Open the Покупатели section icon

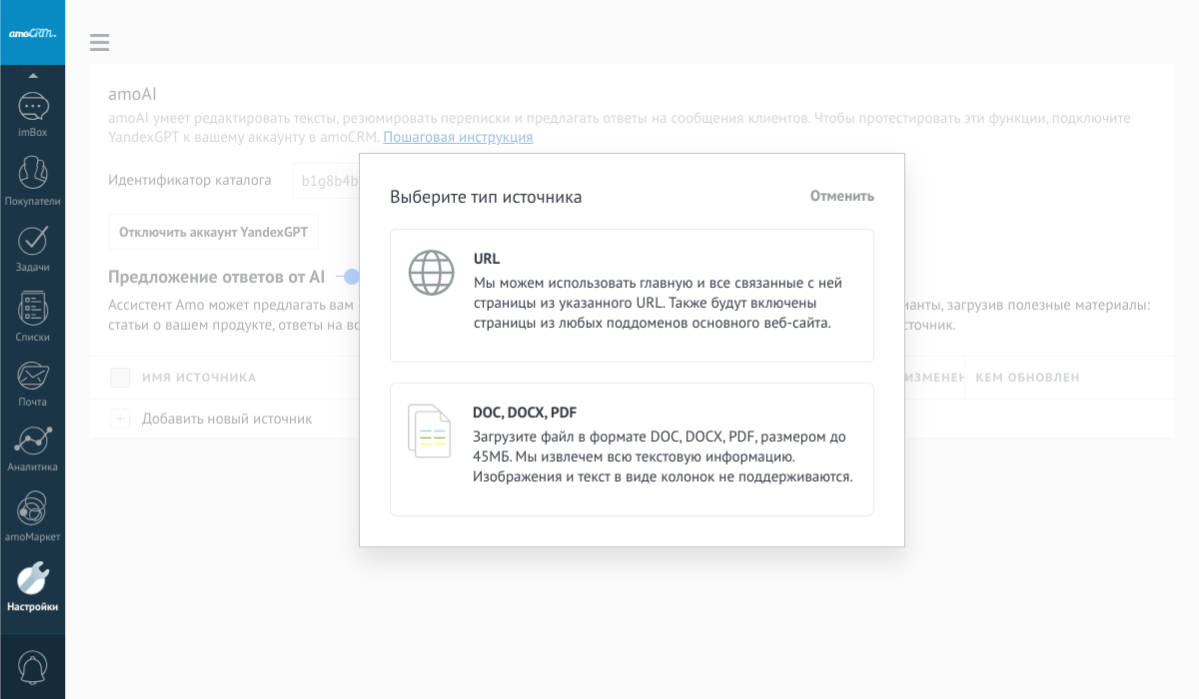click(33, 173)
